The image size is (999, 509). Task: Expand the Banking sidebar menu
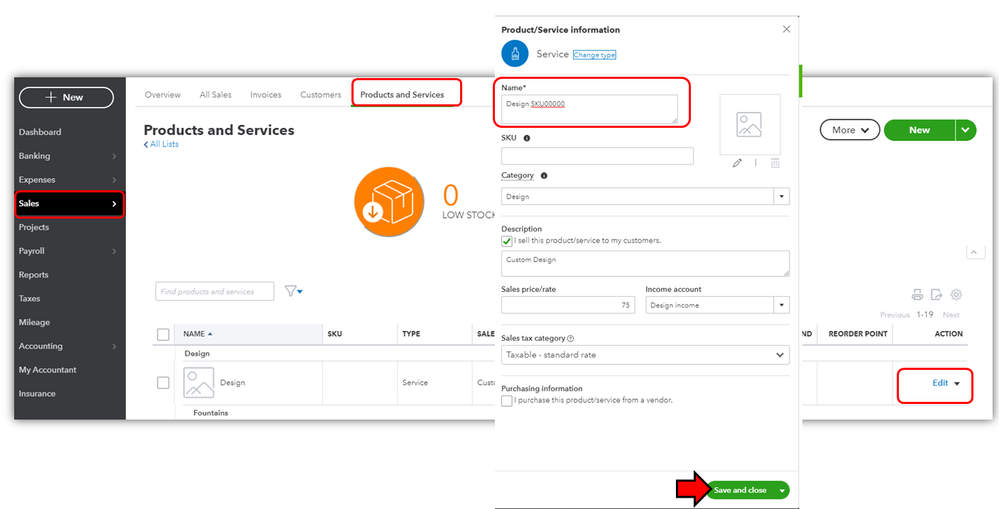[x=69, y=156]
